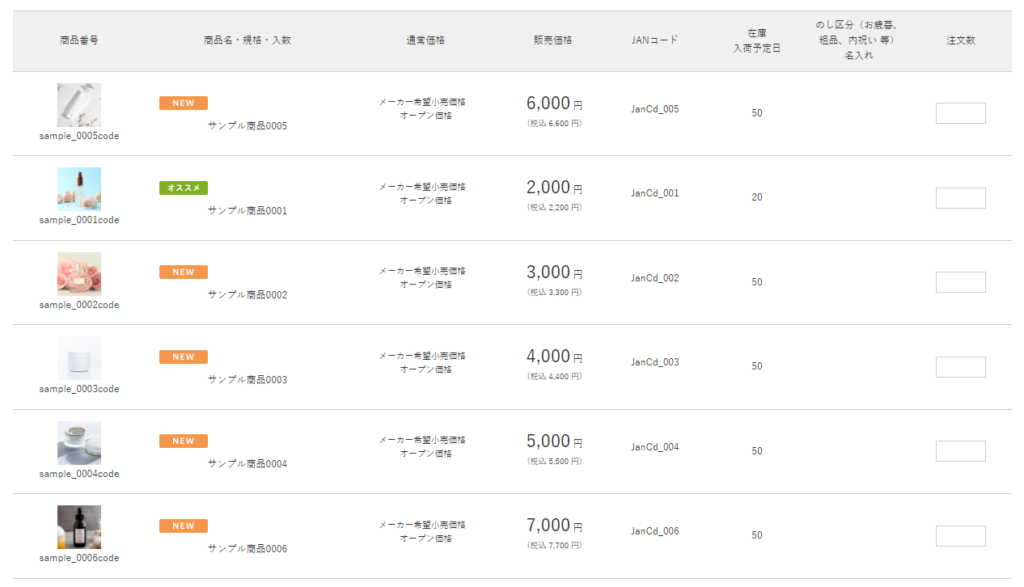Focus the quantity input for JanCd_001

(x=960, y=198)
